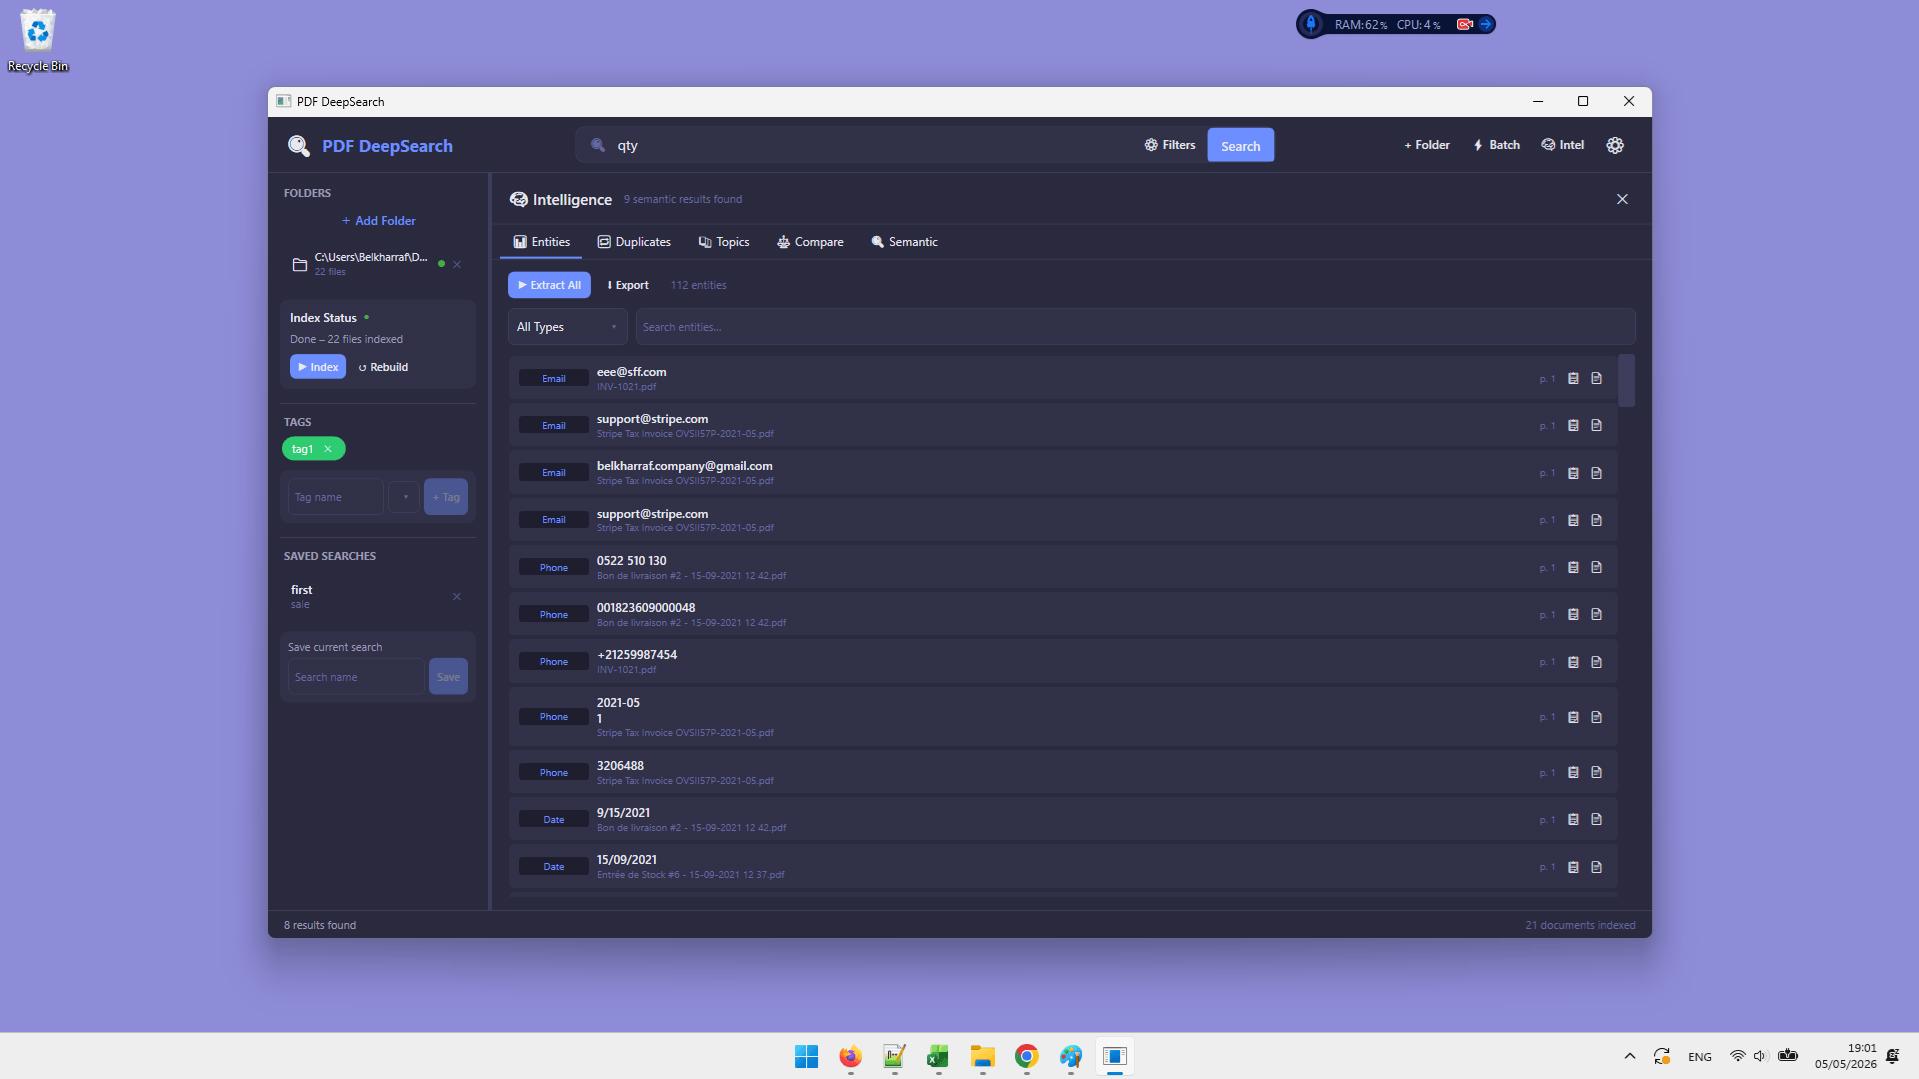The width and height of the screenshot is (1919, 1079).
Task: Copy +21259987454 using the clipboard icon
Action: point(1573,662)
